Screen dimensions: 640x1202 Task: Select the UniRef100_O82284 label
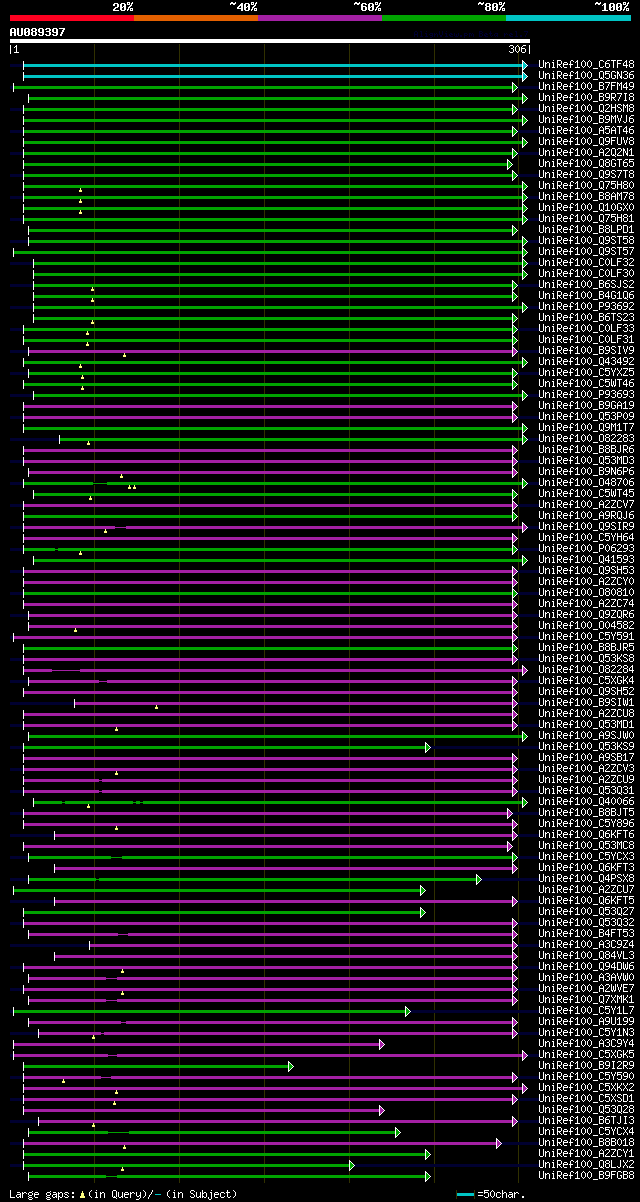[x=586, y=669]
